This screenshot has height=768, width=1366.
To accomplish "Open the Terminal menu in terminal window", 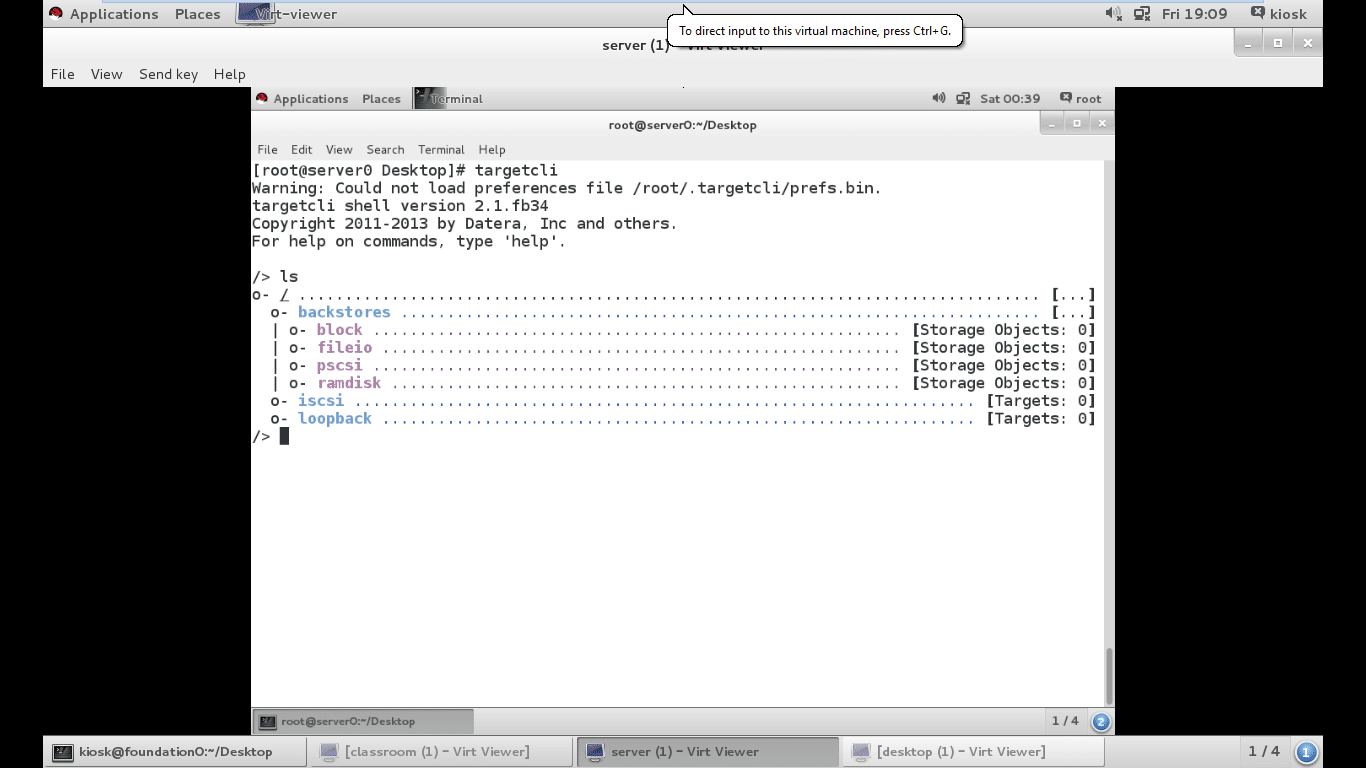I will tap(441, 149).
